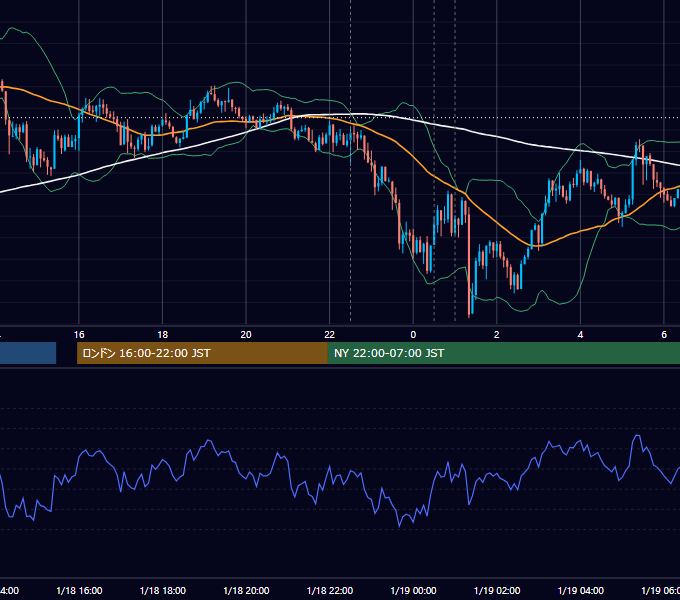
Task: Click the 4 hour label on the chart axis
Action: click(580, 334)
